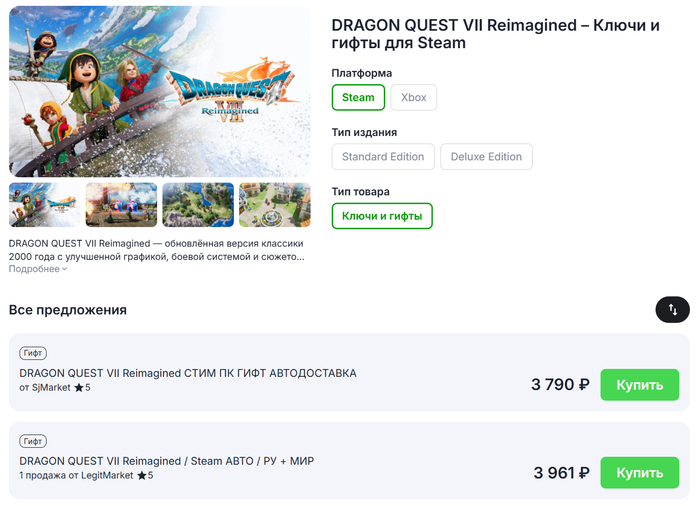
Task: Select the Xbox platform option
Action: [x=413, y=97]
